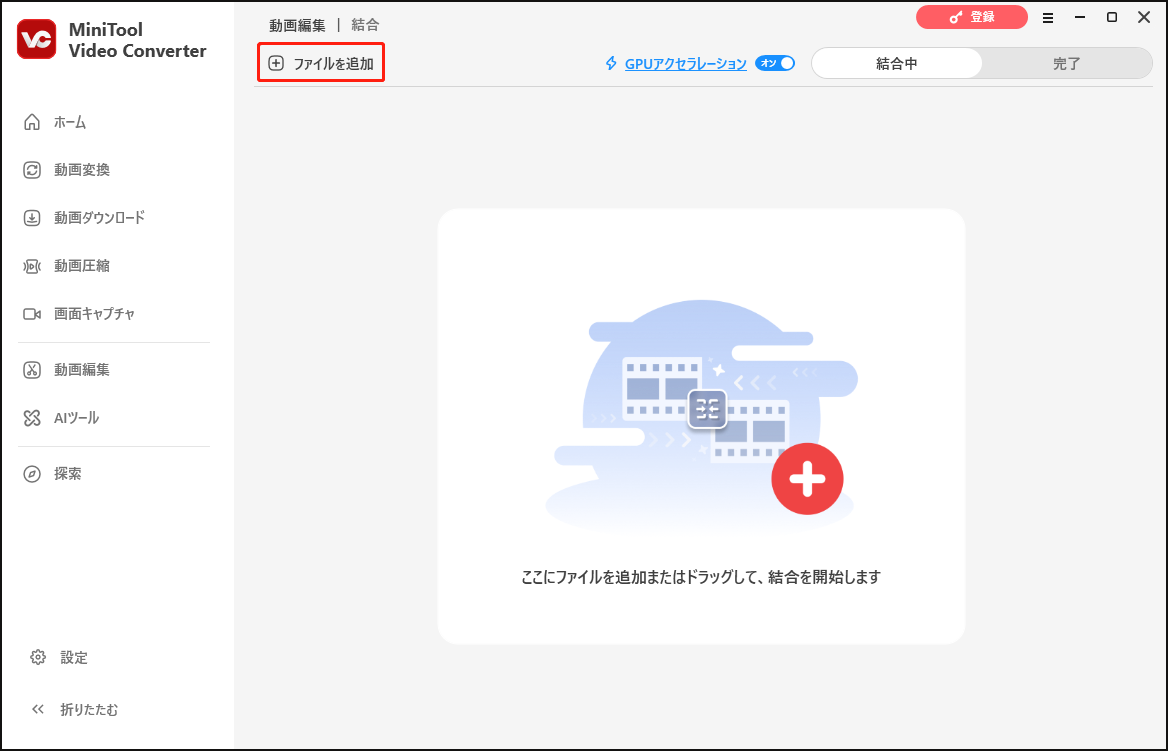Switch to the 完了 tab
Screen dimensions: 1168x751
[x=1067, y=63]
